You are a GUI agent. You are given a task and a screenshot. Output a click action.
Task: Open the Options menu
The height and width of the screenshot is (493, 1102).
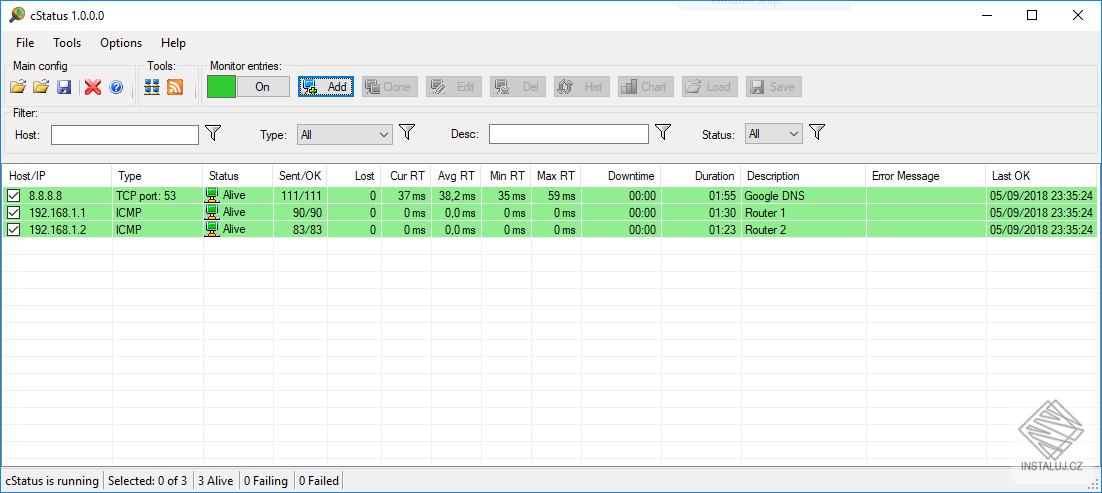click(121, 43)
